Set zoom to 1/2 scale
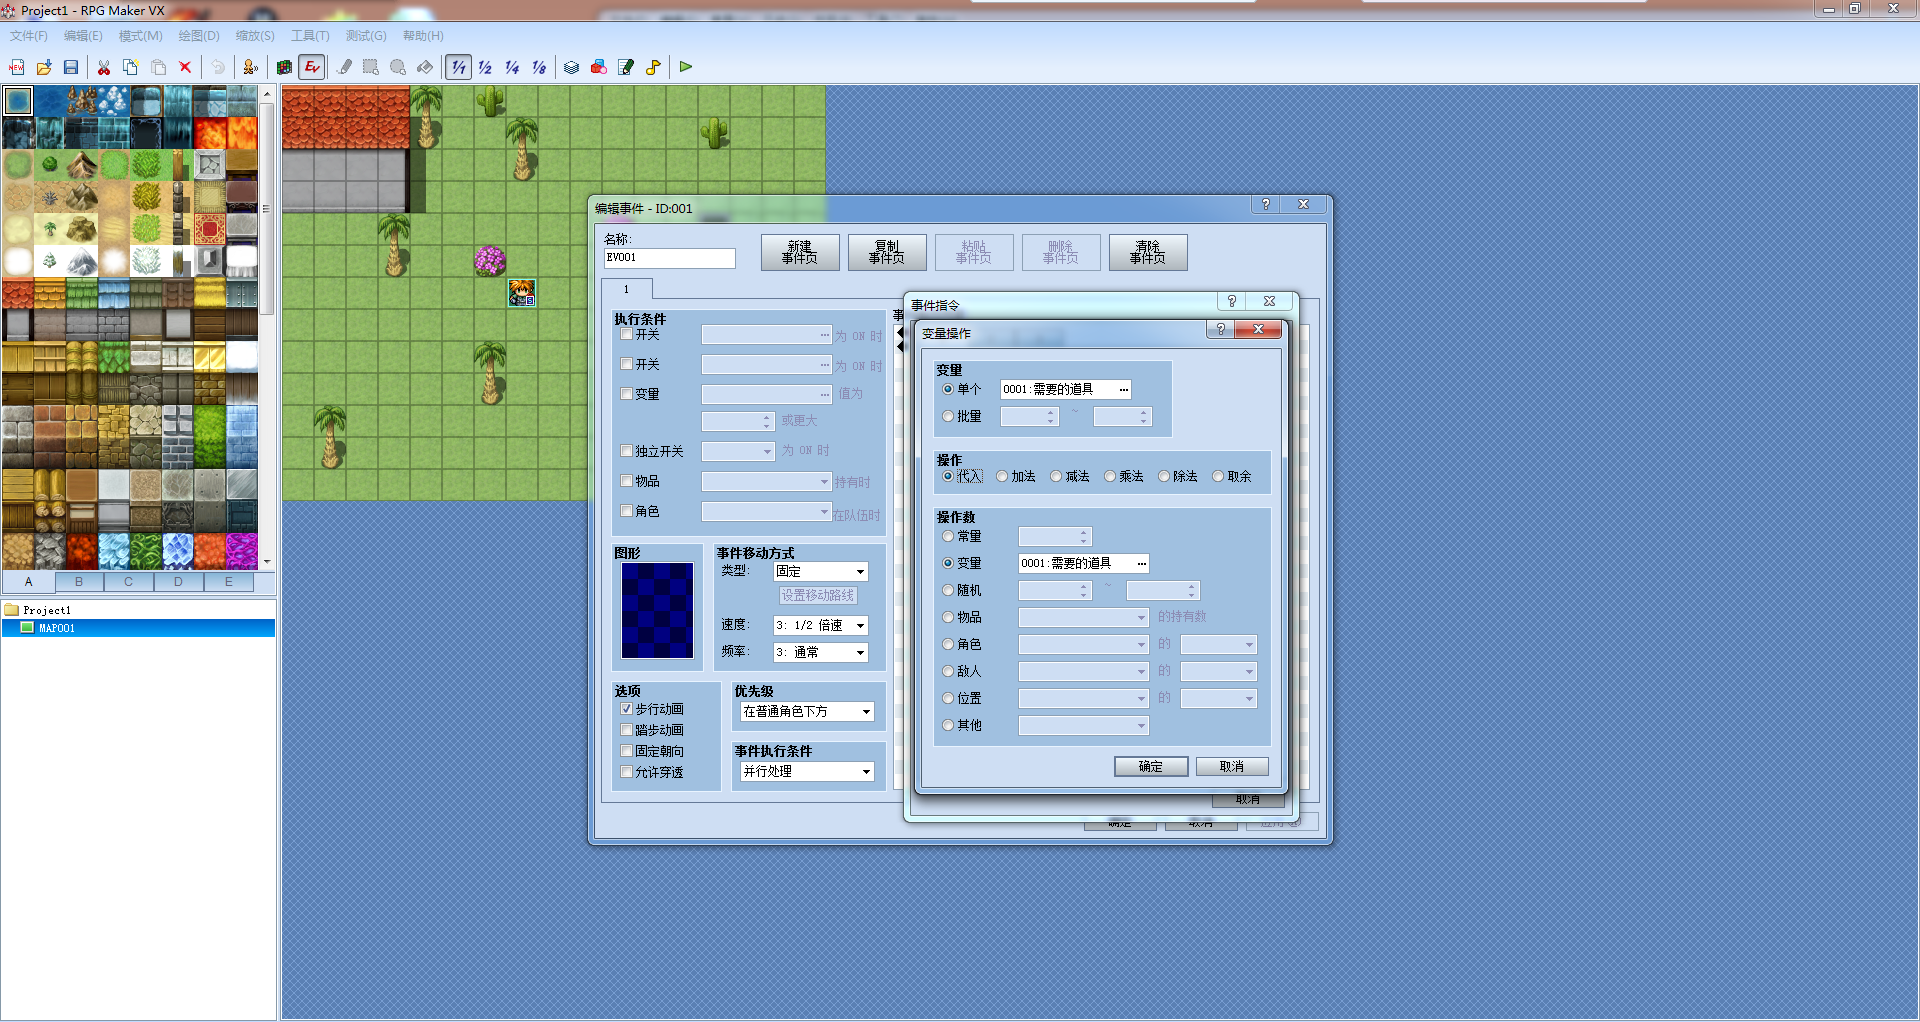The width and height of the screenshot is (1920, 1022). [485, 67]
